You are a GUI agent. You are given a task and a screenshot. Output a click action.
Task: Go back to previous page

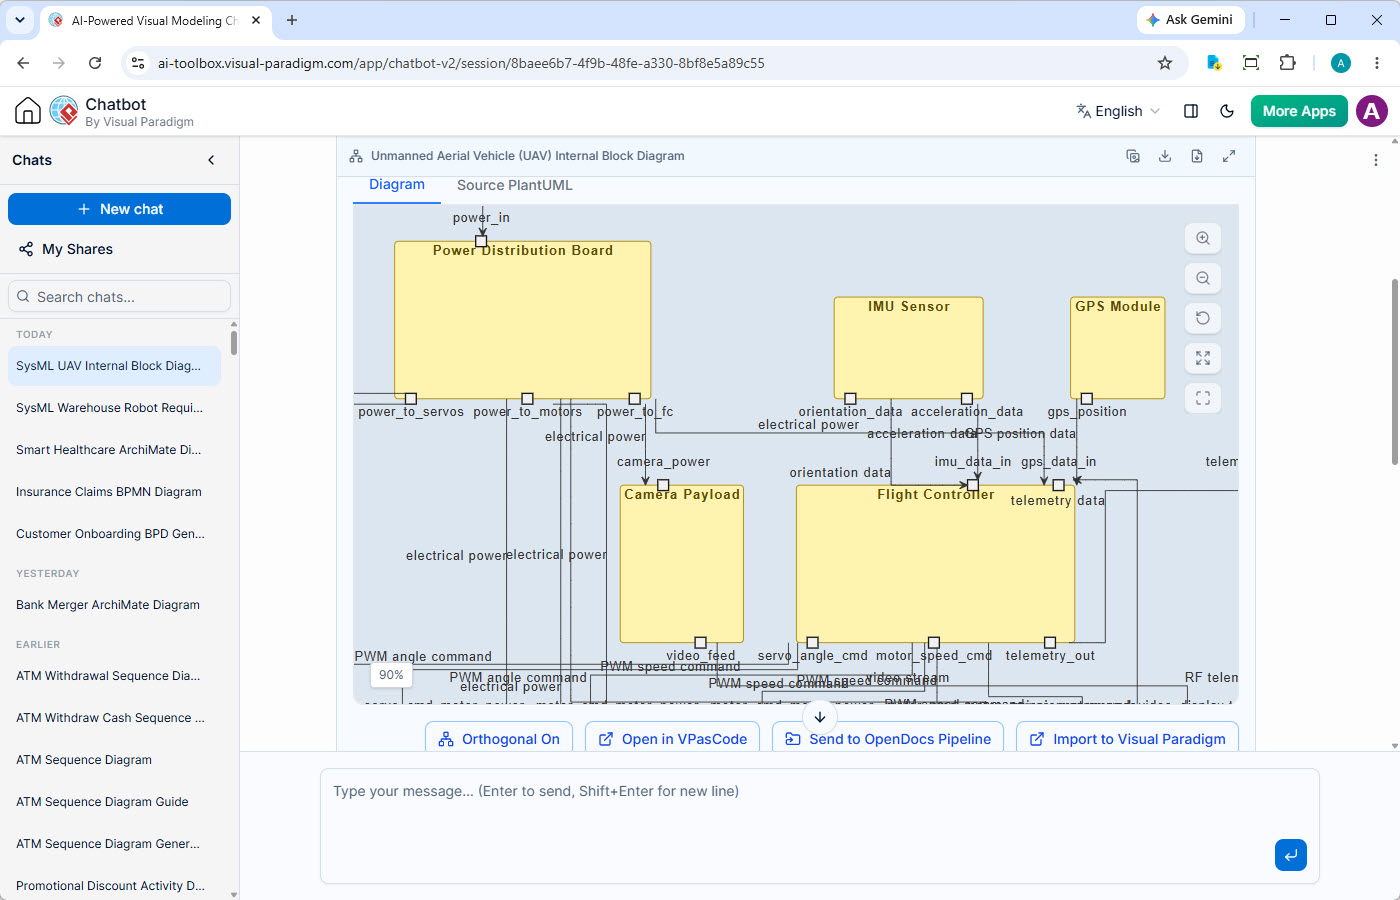[23, 63]
